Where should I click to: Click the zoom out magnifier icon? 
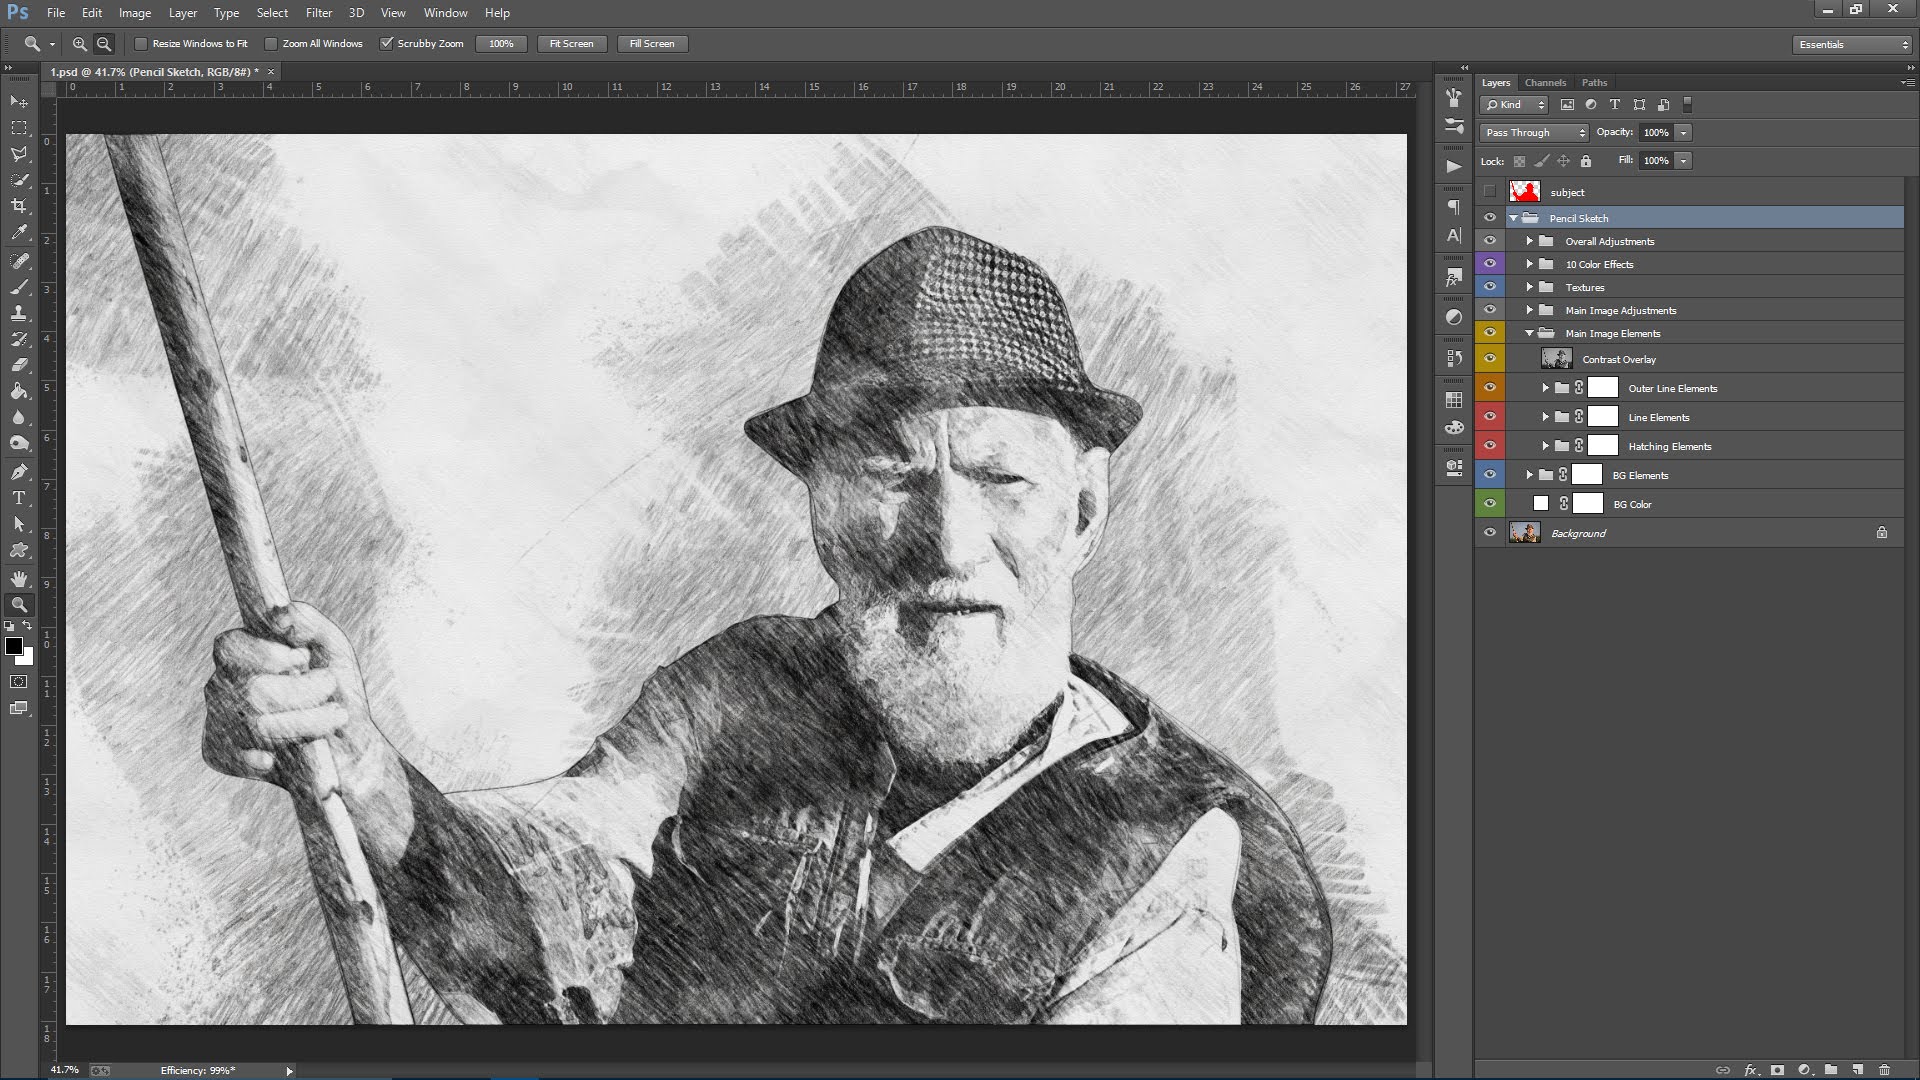coord(104,44)
